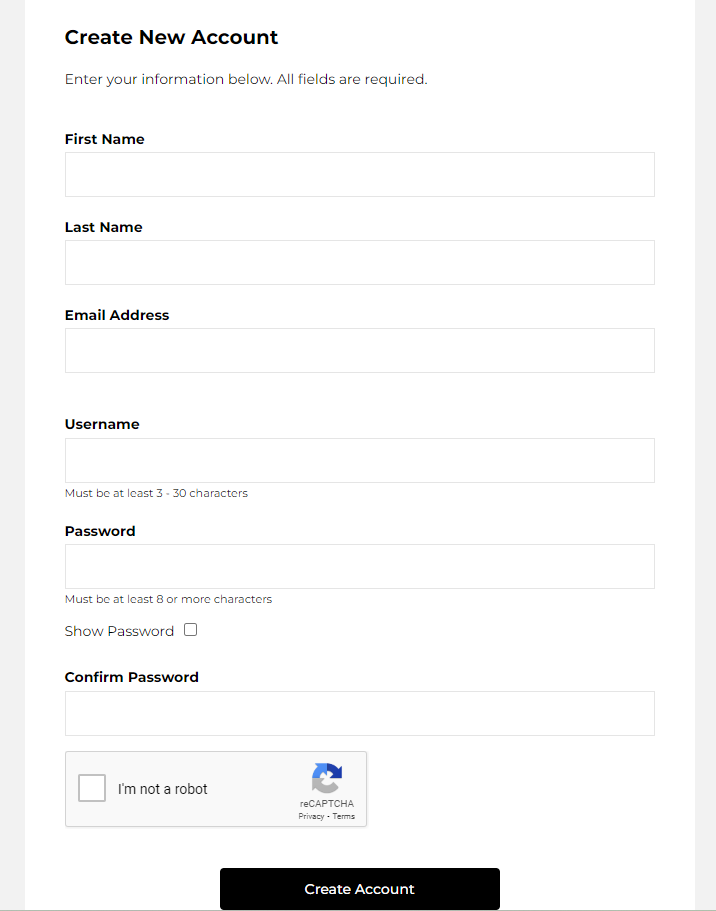
Task: Open the reCAPTCHA Privacy link
Action: [x=311, y=816]
